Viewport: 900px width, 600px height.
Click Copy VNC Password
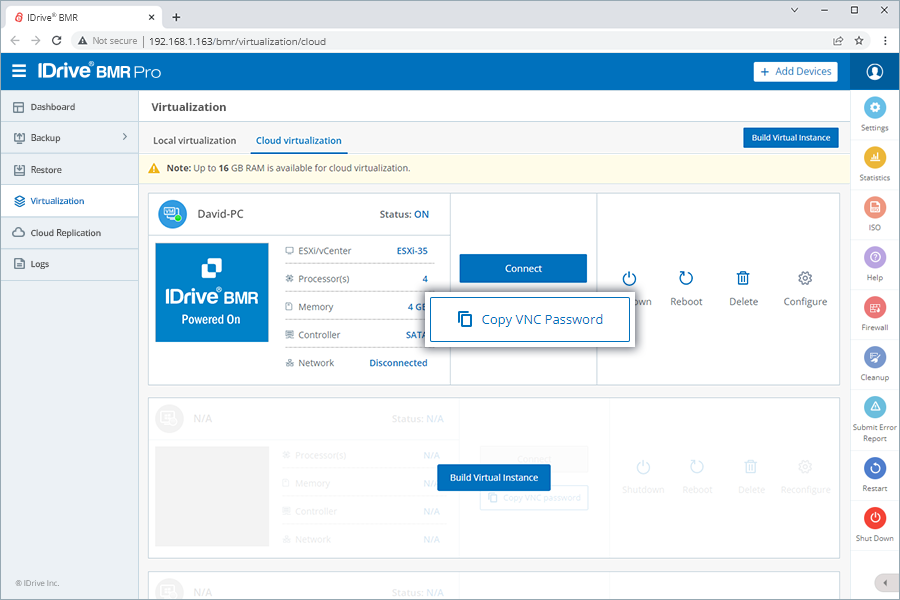pyautogui.click(x=530, y=319)
